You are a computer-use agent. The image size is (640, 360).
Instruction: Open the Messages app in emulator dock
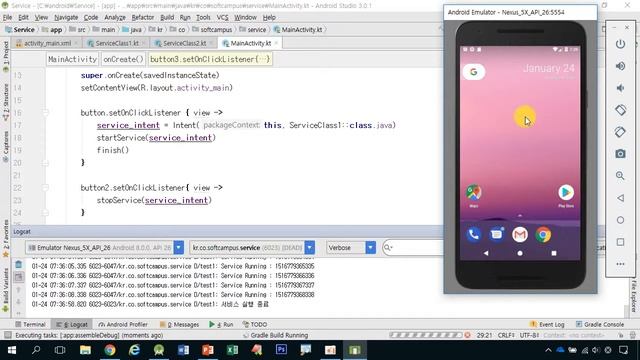(496, 235)
